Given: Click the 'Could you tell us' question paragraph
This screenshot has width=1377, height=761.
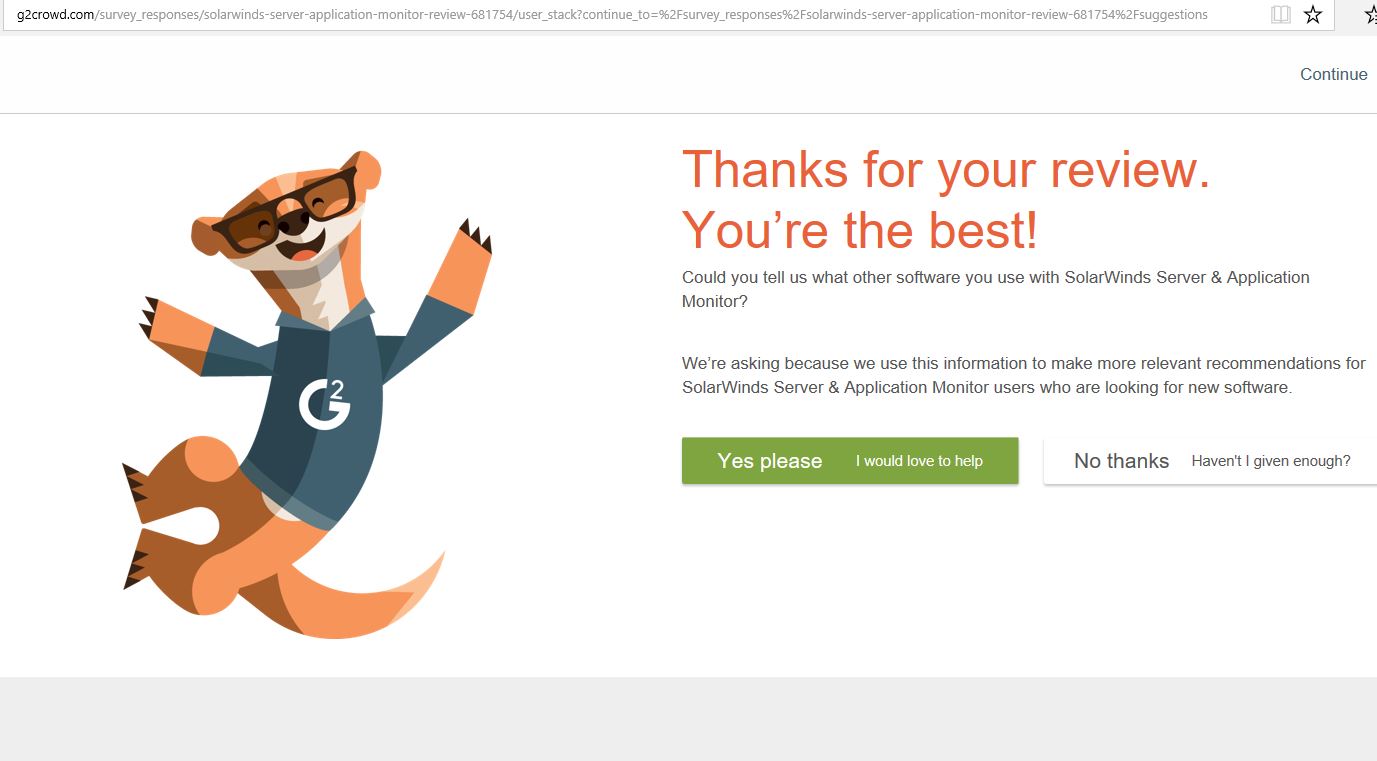Looking at the screenshot, I should click(x=996, y=289).
